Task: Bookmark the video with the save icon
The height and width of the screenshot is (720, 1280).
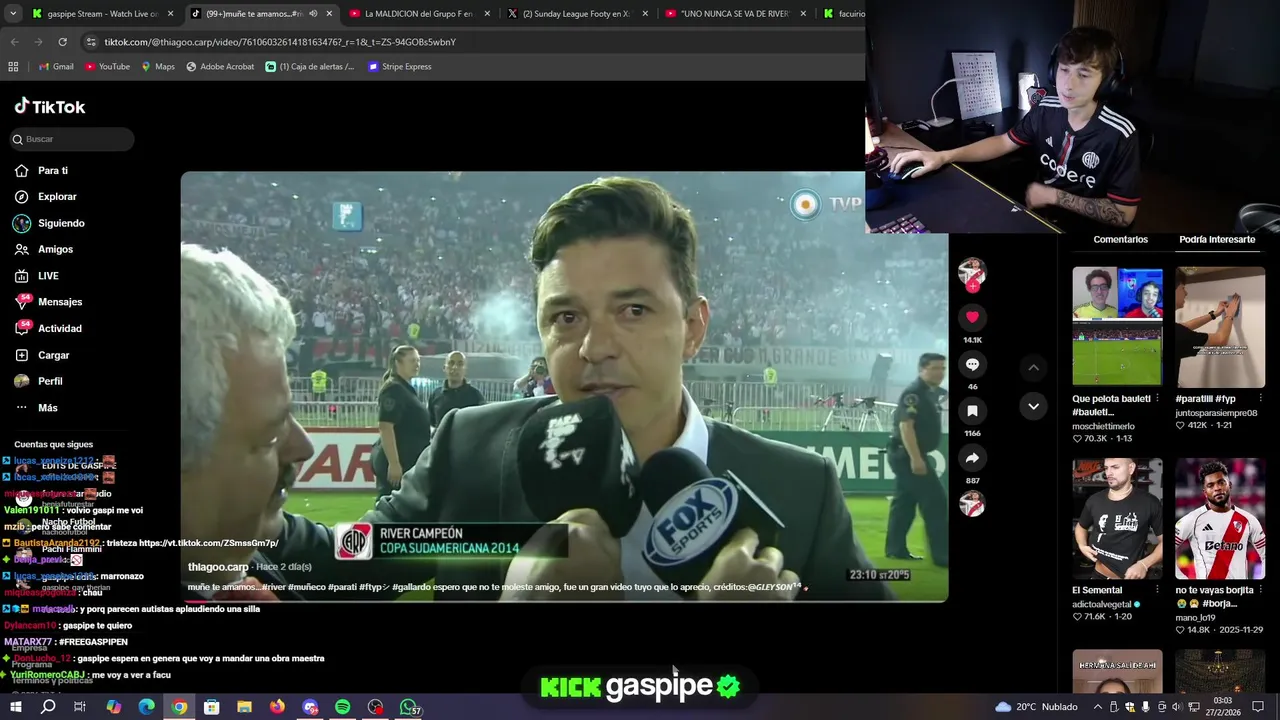Action: [972, 411]
